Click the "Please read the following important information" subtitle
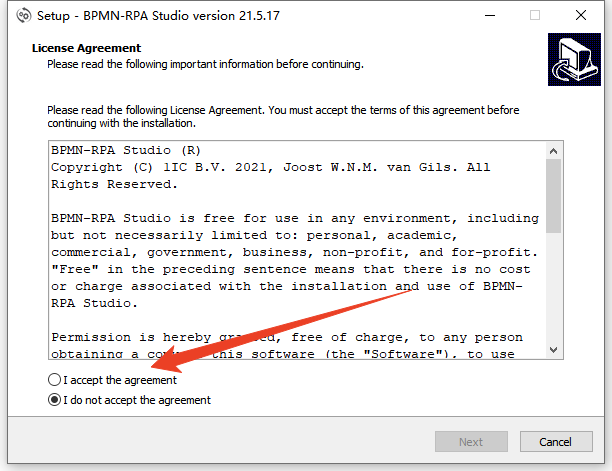 (205, 64)
